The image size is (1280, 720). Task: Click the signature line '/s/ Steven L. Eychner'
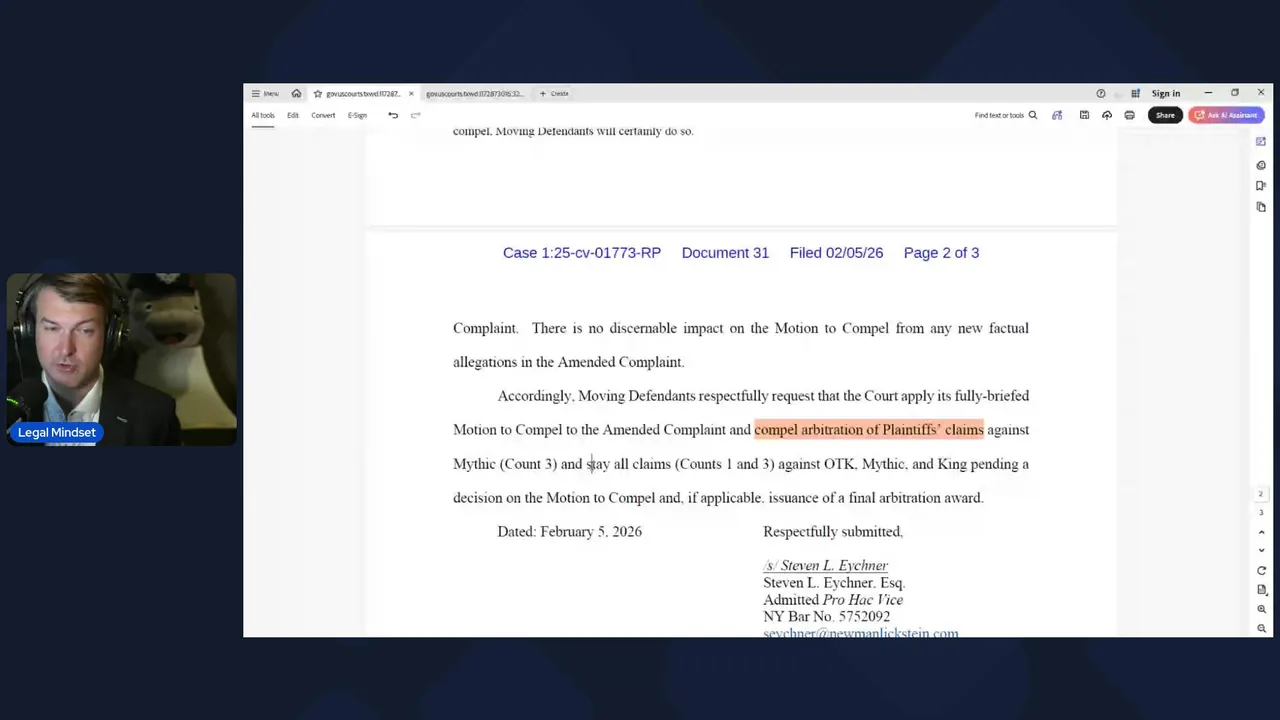point(825,566)
